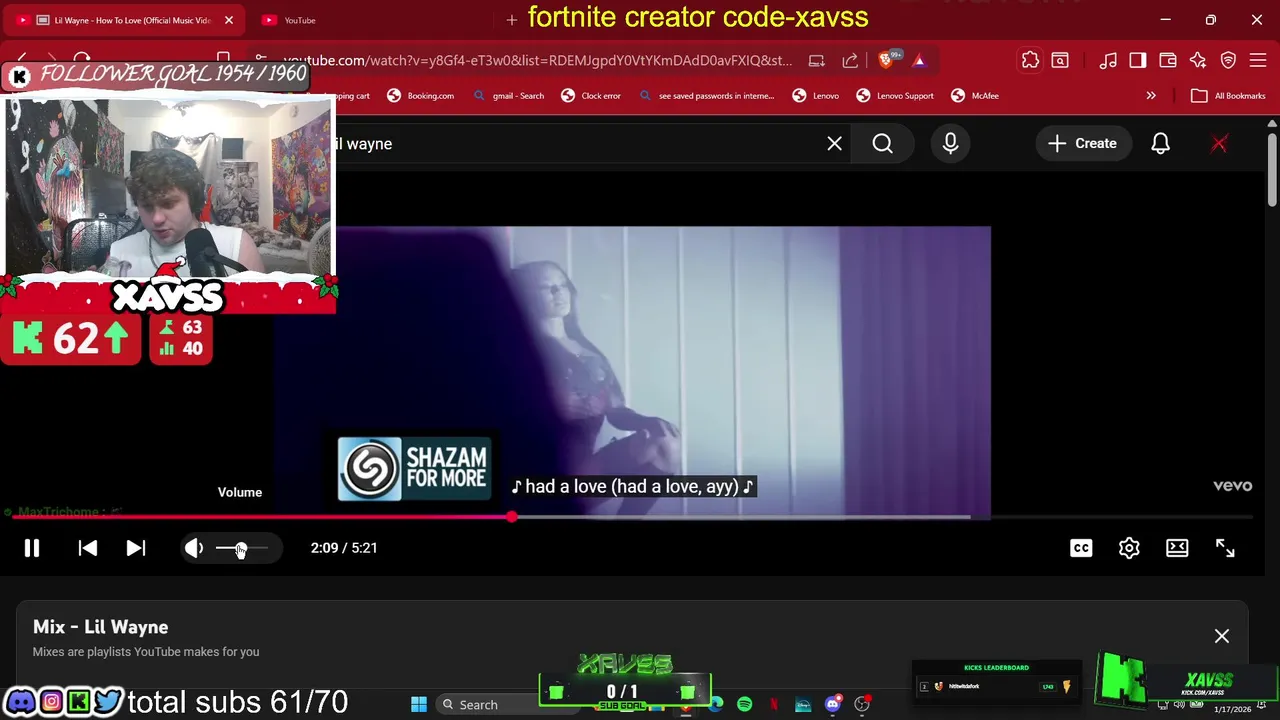This screenshot has width=1280, height=720.
Task: Skip to the previous video
Action: 87,548
